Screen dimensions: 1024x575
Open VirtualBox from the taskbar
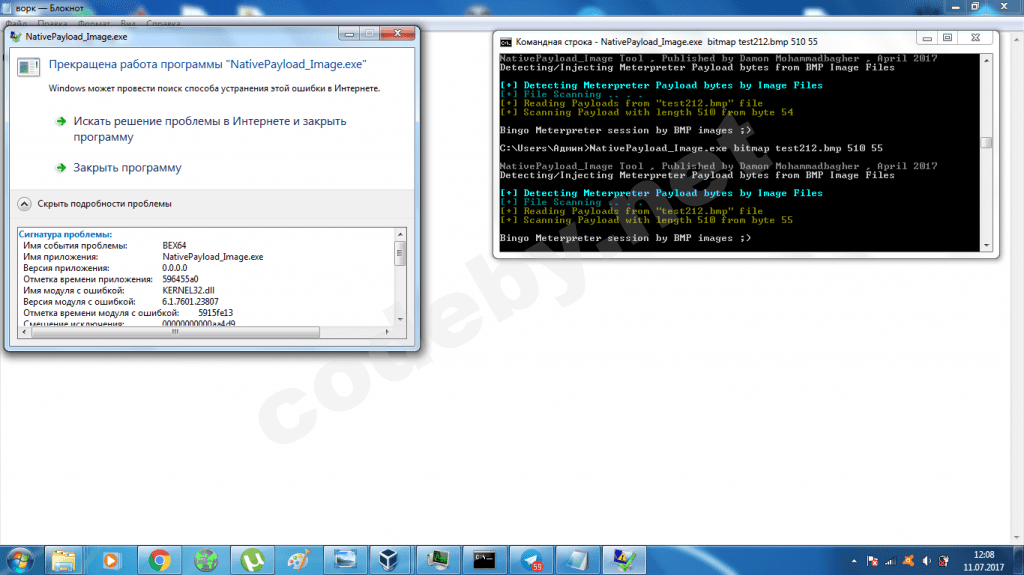[x=389, y=561]
